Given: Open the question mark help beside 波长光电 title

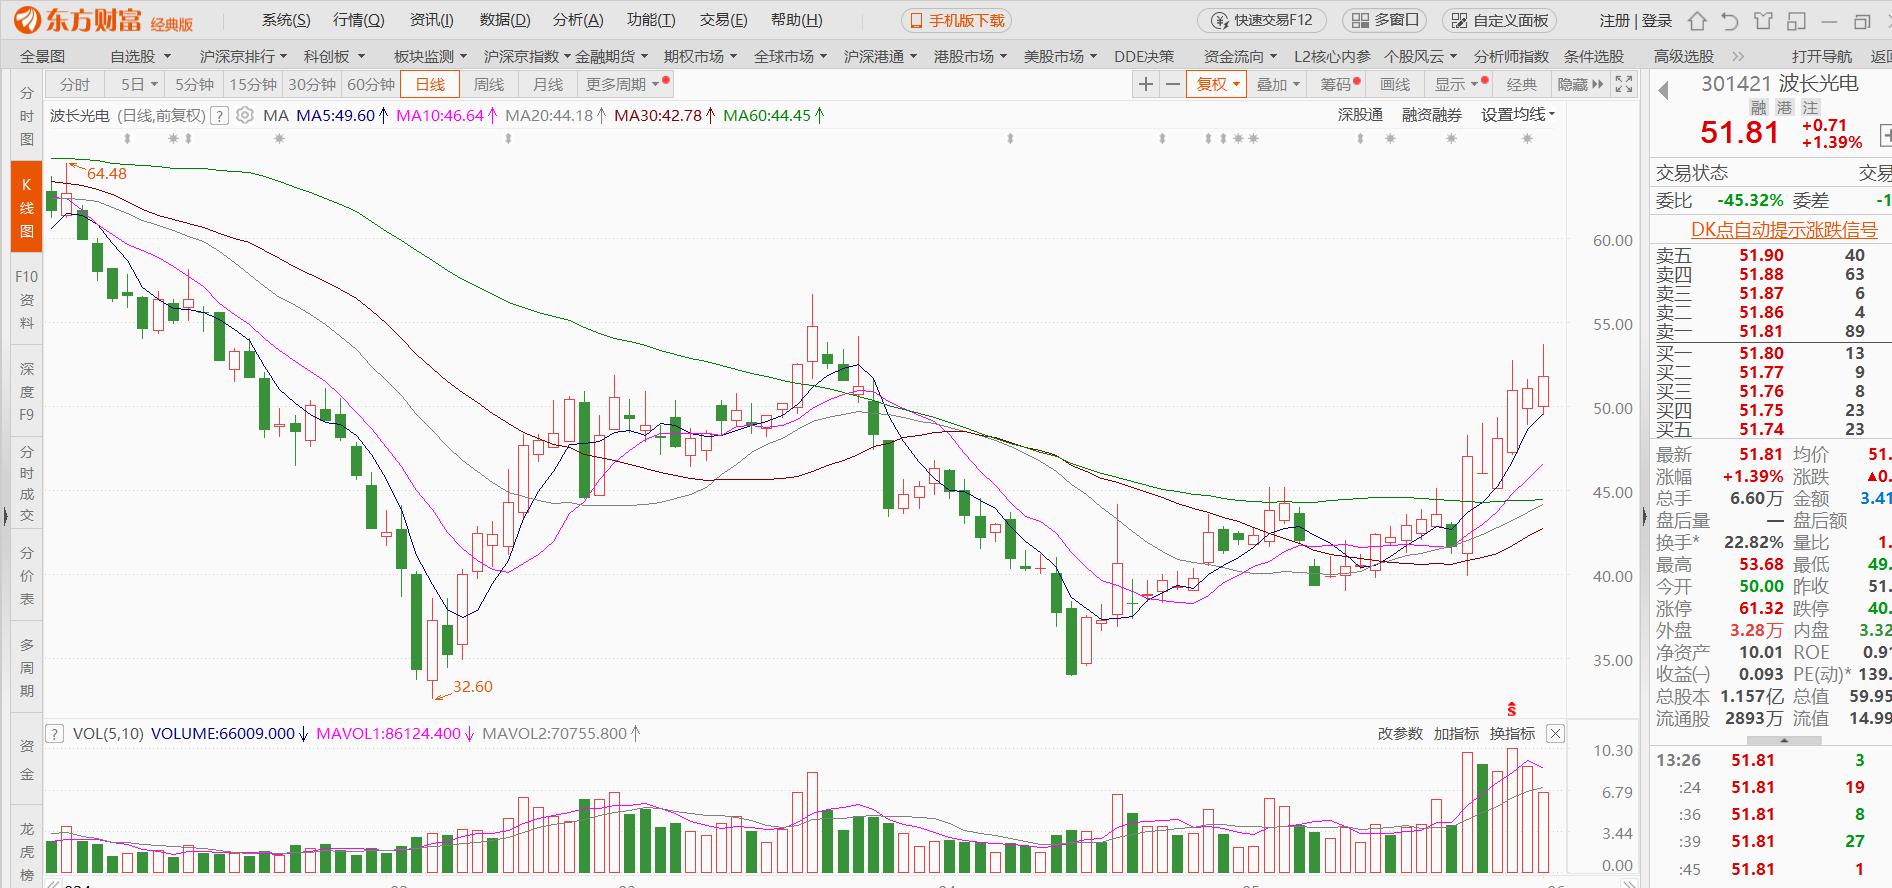Looking at the screenshot, I should pyautogui.click(x=220, y=116).
